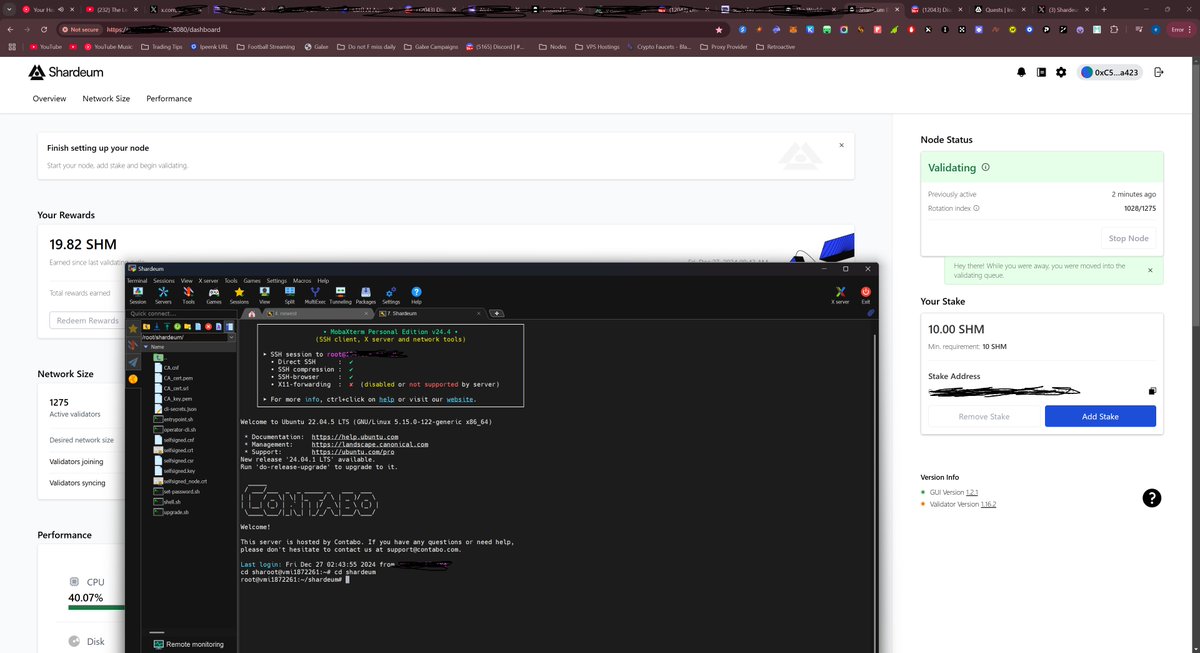Collapse the Name column tree in SFTP browser

coord(146,347)
